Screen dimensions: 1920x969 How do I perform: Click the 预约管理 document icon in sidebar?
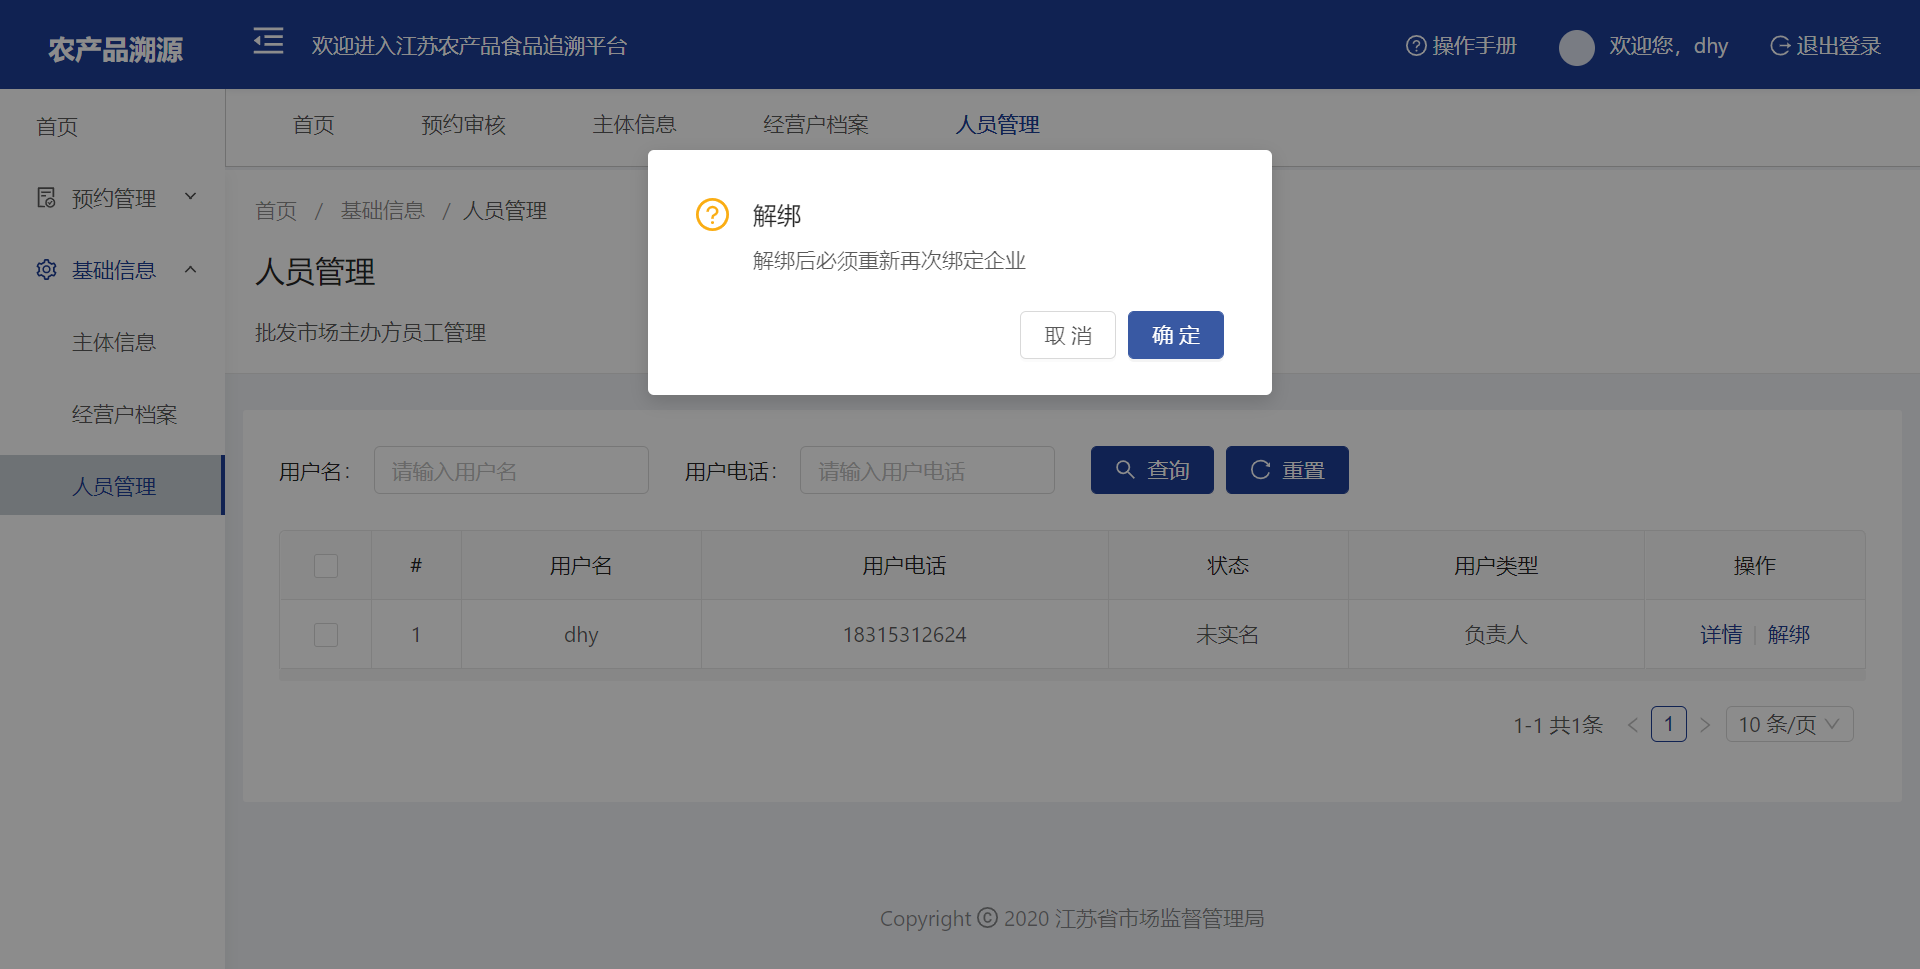point(46,198)
